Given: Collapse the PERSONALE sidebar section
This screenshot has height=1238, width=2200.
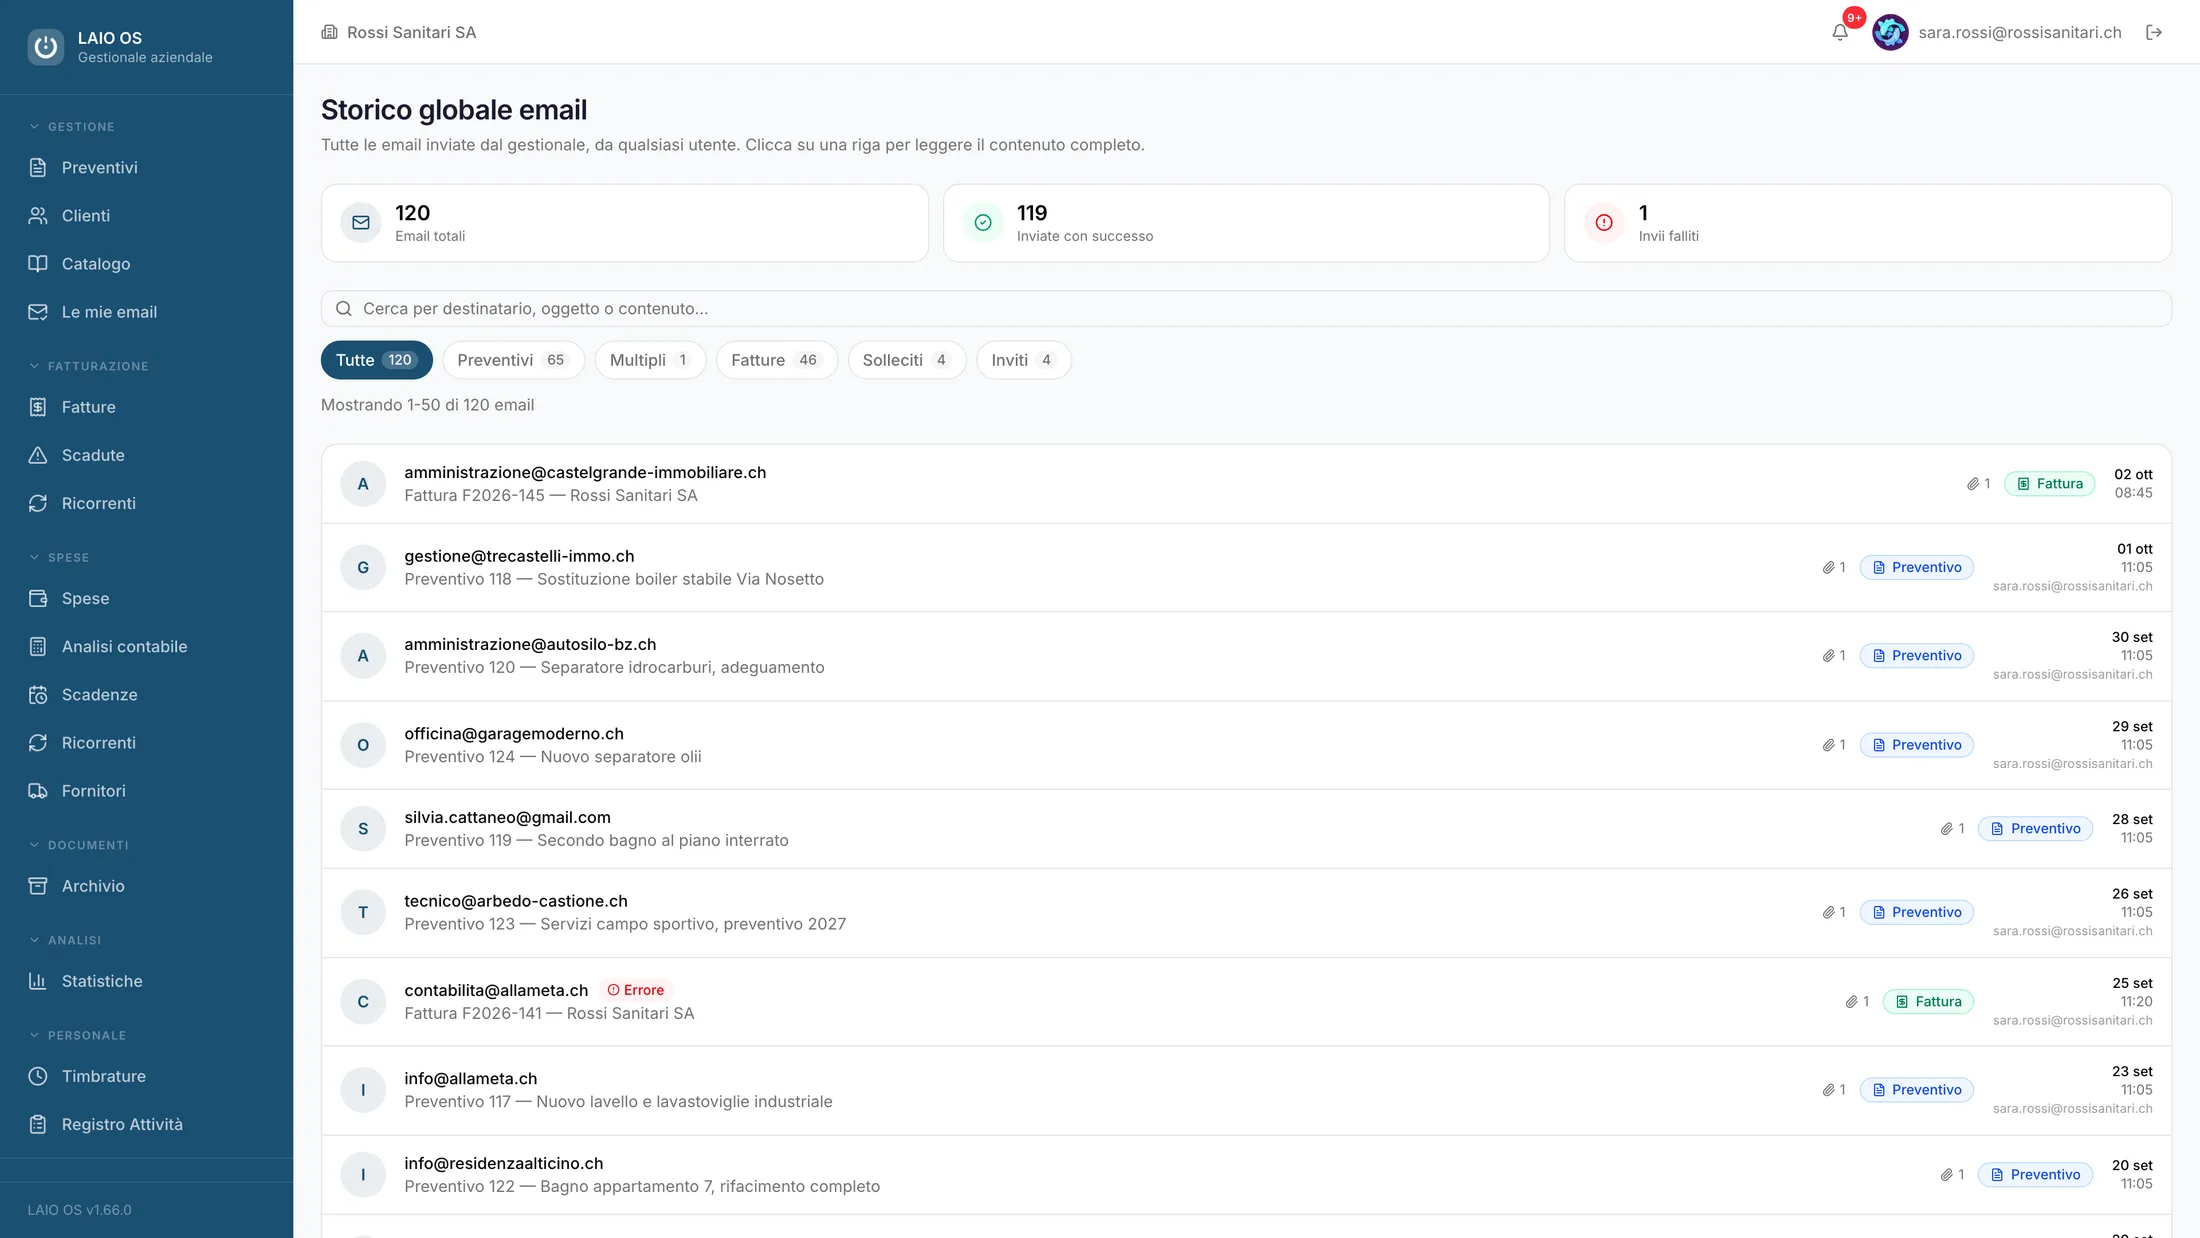Looking at the screenshot, I should click(77, 1035).
